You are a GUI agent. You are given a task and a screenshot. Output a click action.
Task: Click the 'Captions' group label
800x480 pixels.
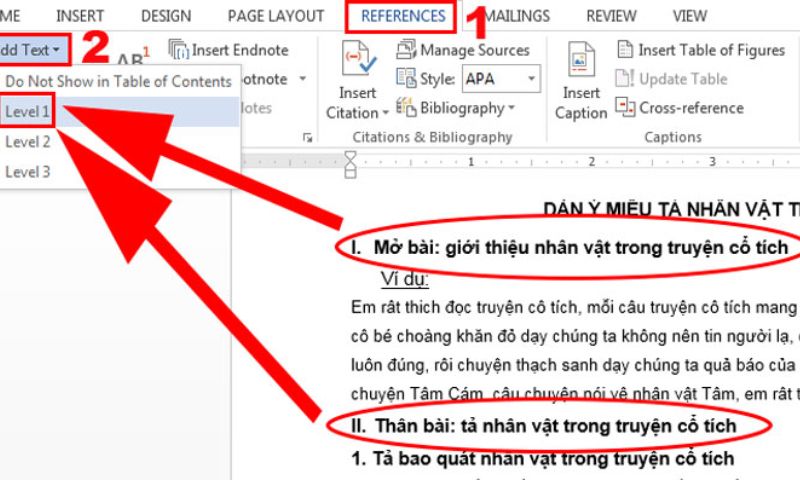[673, 137]
